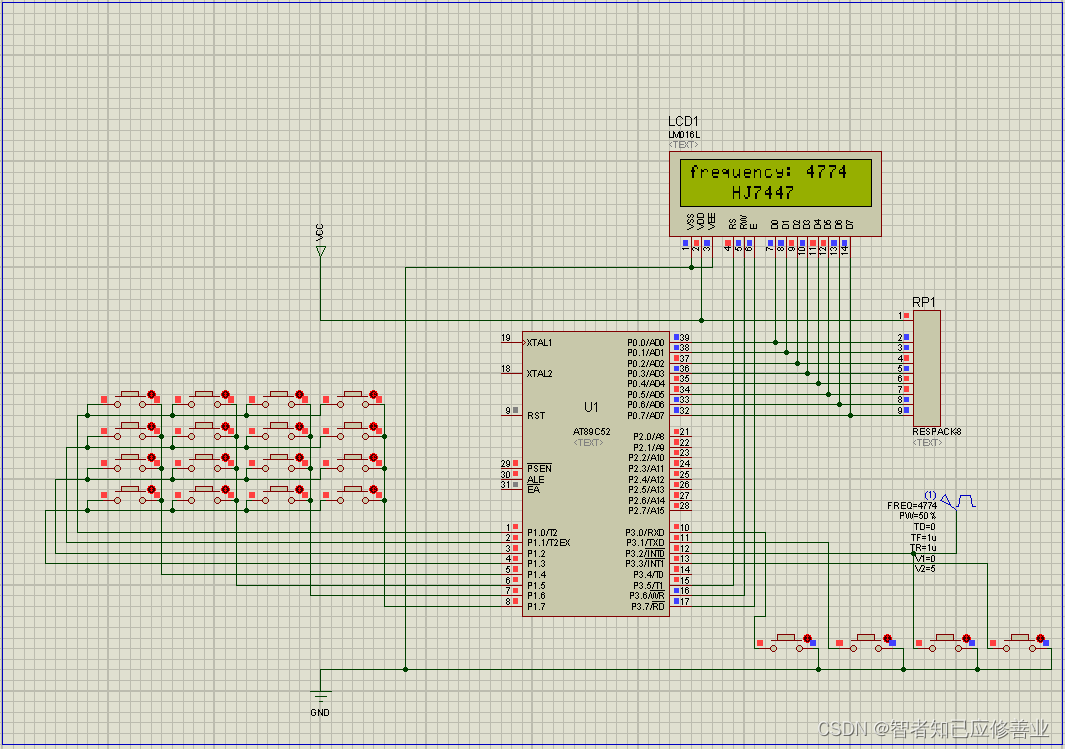Click the ALE pin label
This screenshot has height=749, width=1065.
click(535, 479)
